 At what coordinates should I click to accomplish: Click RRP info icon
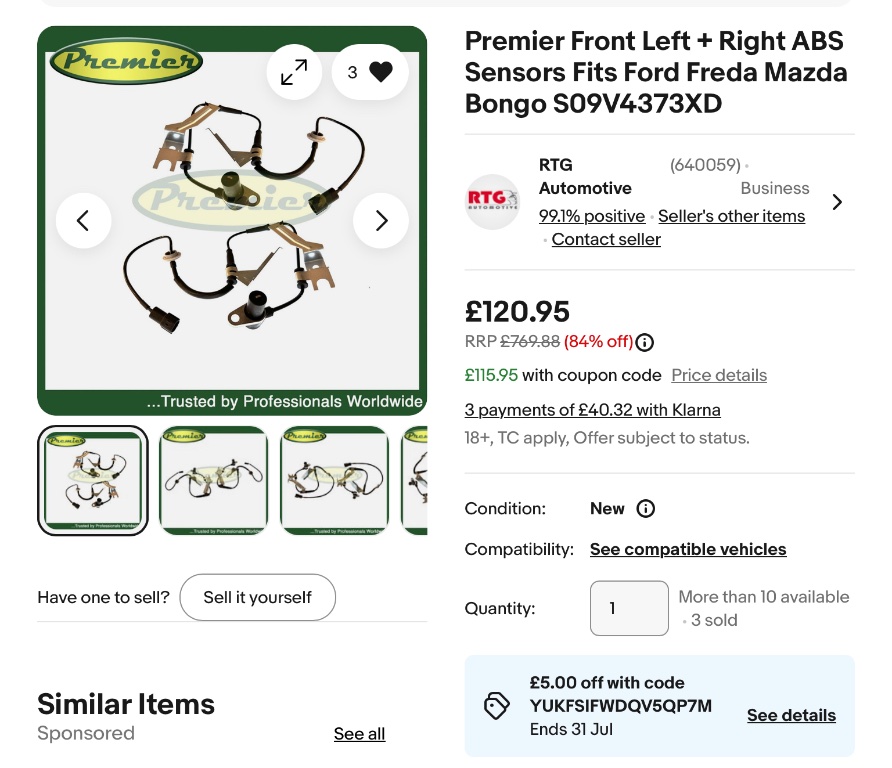[645, 342]
